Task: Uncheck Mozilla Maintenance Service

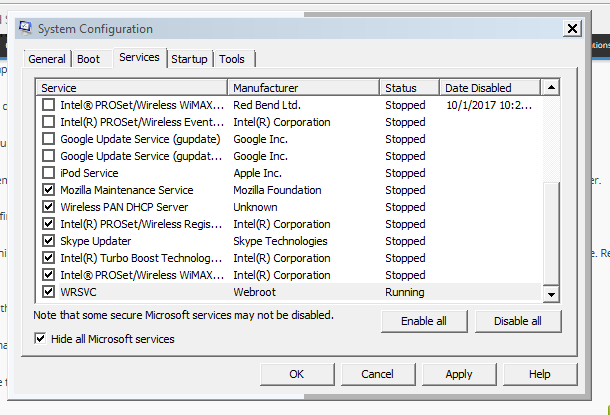Action: point(49,190)
